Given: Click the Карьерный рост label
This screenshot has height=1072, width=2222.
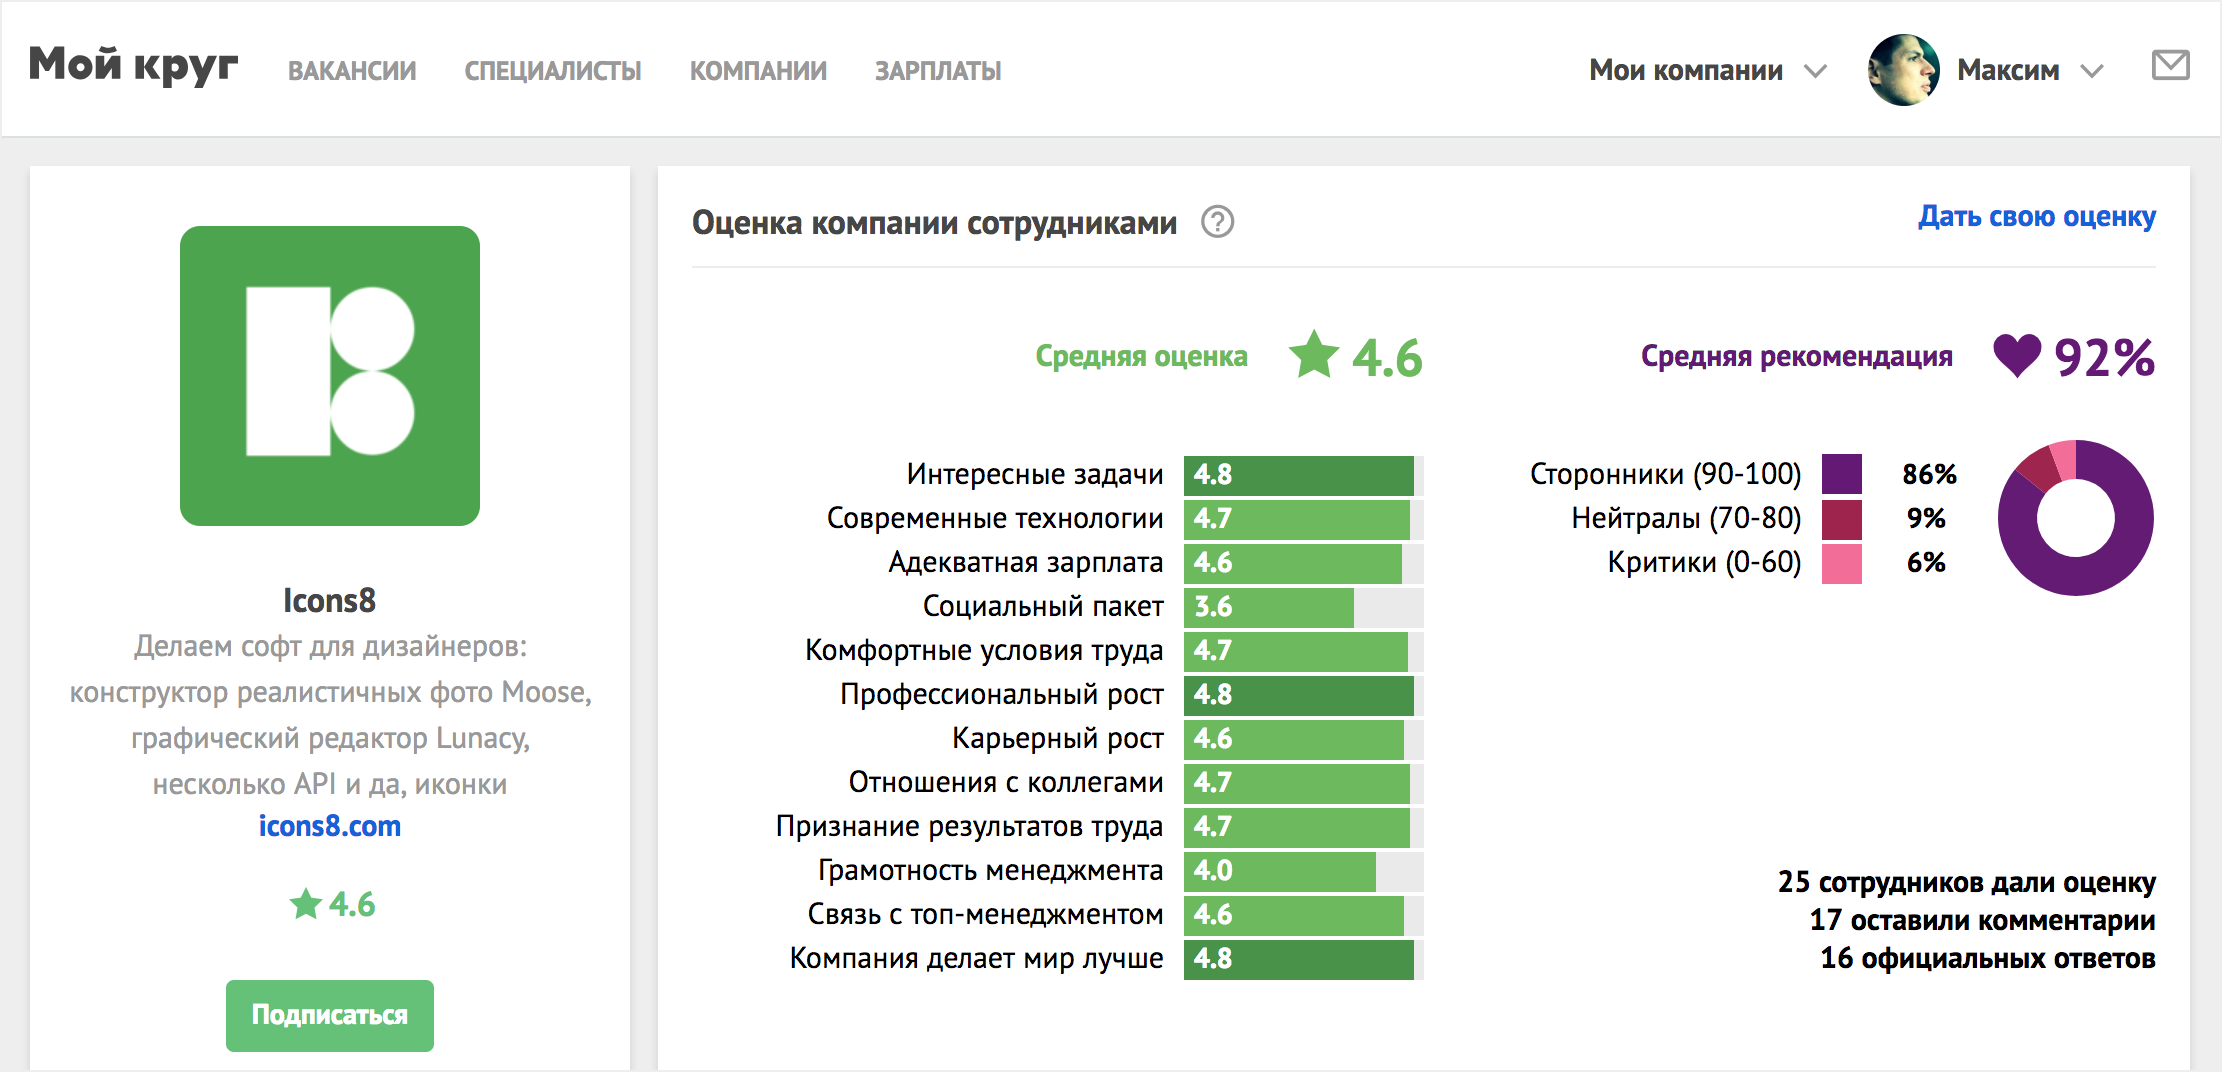Looking at the screenshot, I should pos(1058,738).
